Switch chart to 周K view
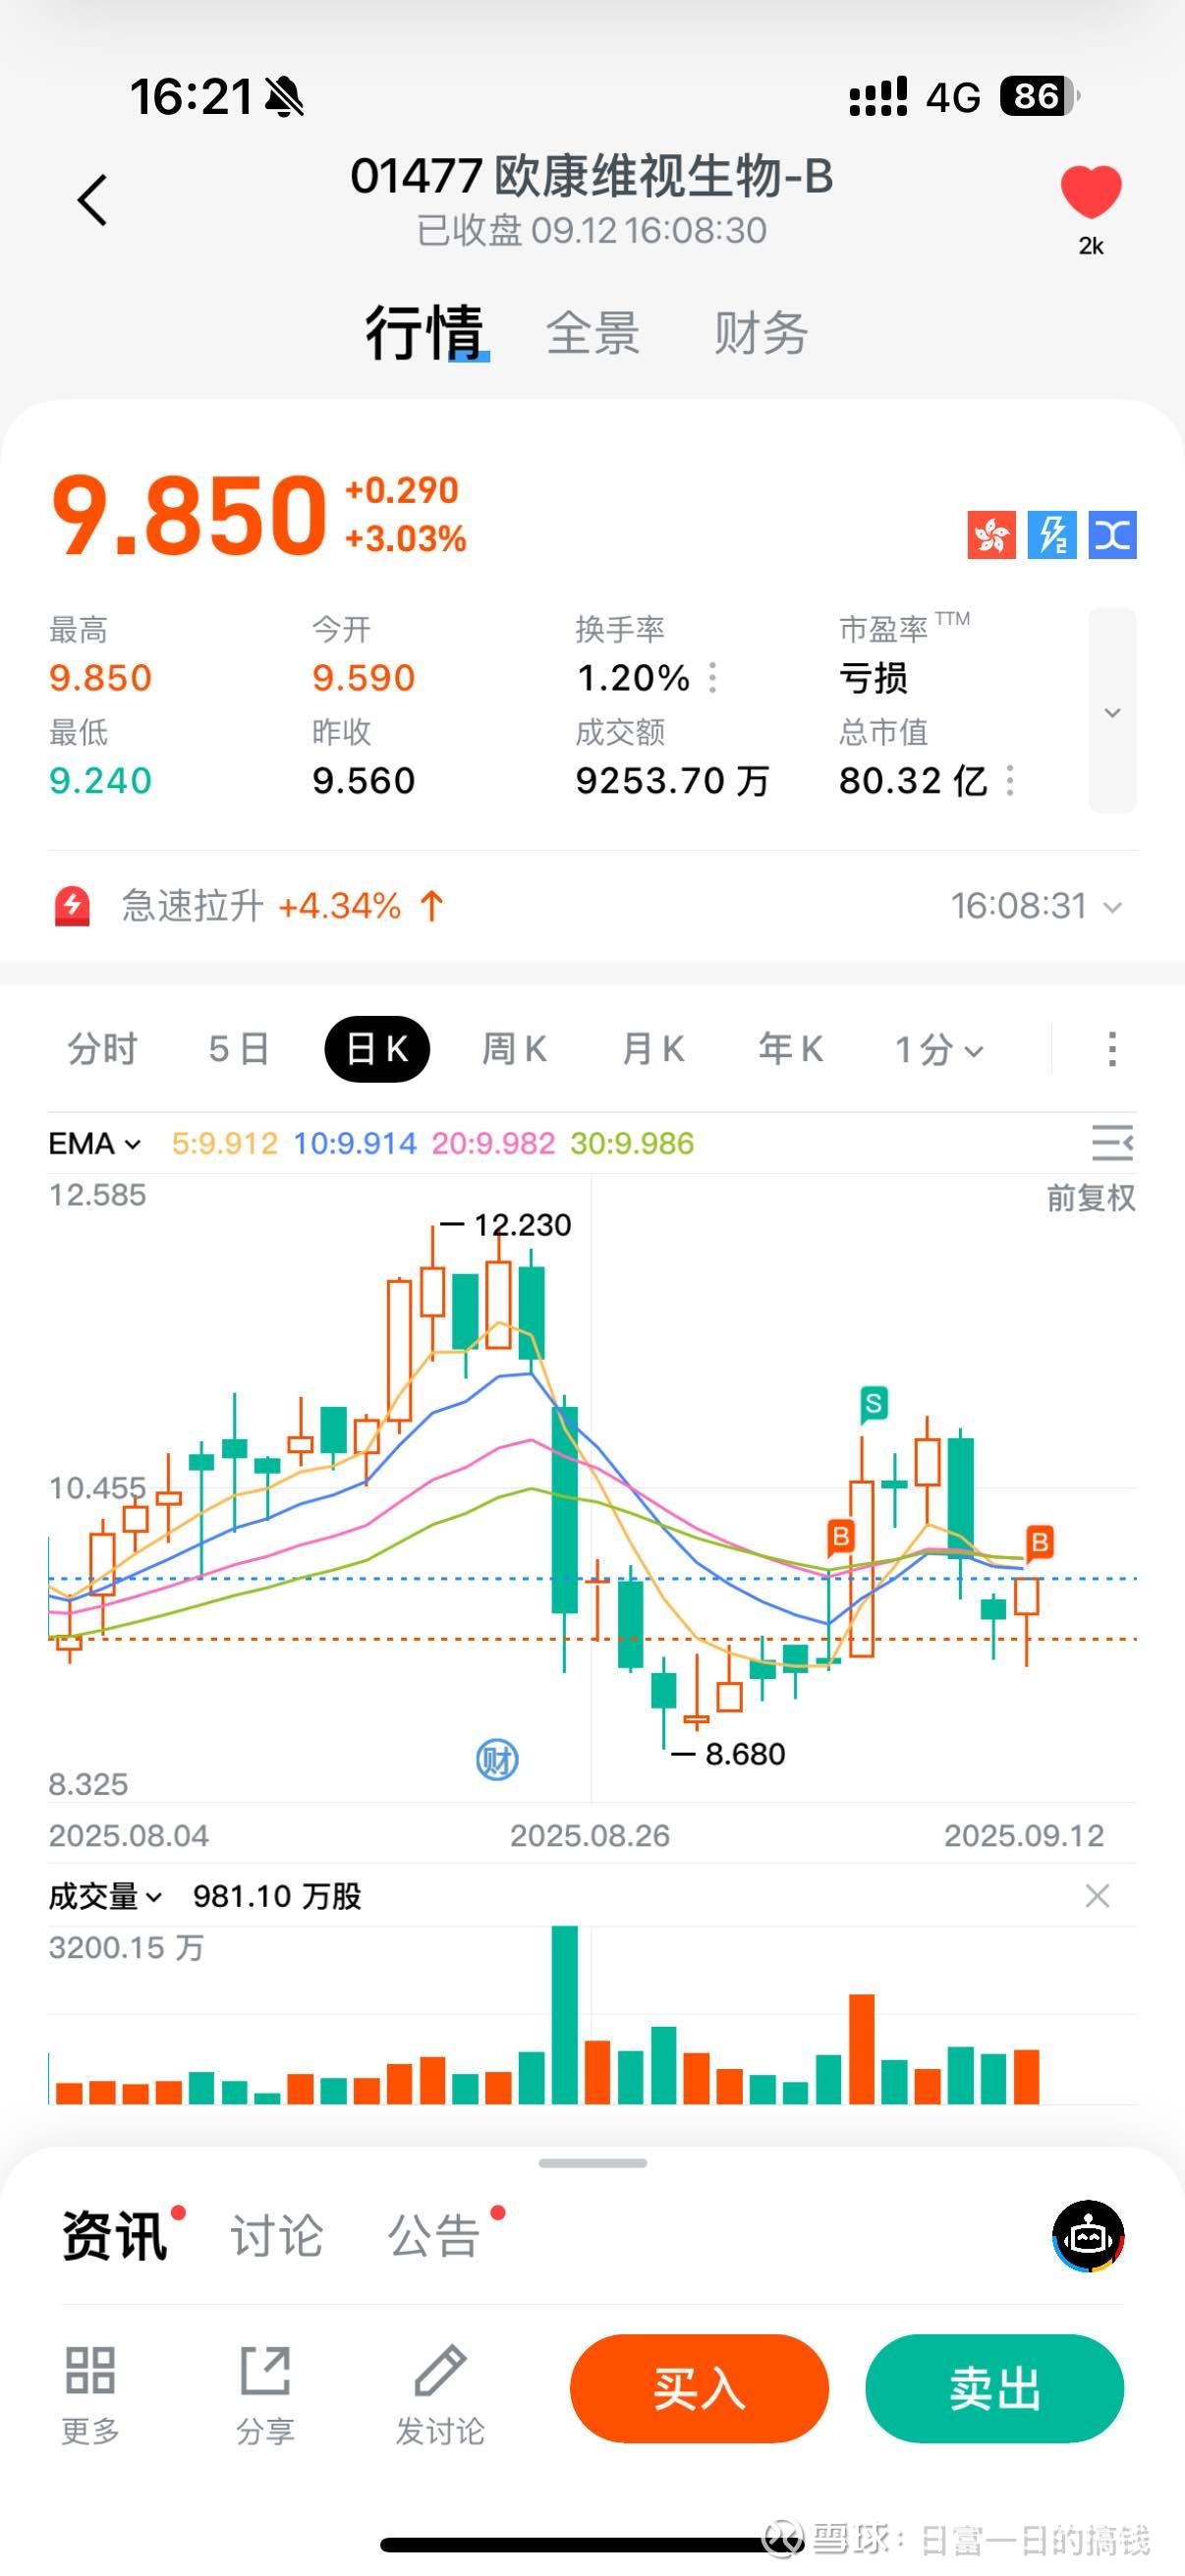This screenshot has width=1185, height=2576. (x=514, y=1049)
